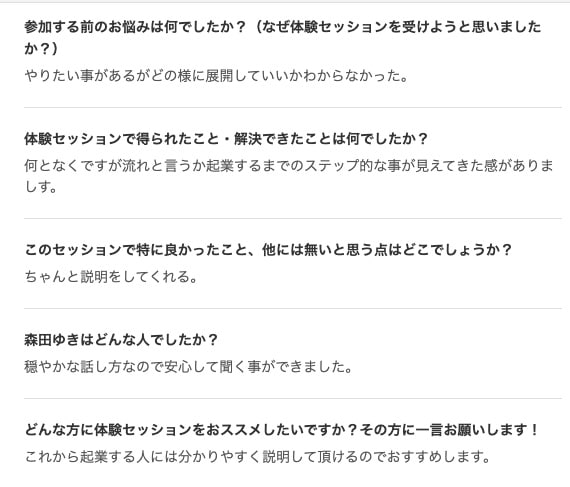Select the answer これから起業する人には
The height and width of the screenshot is (487, 570).
[258, 457]
